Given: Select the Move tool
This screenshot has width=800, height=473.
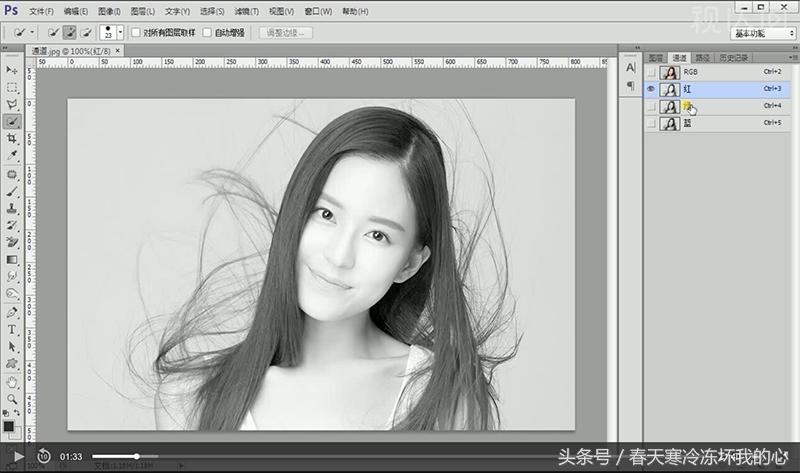Looking at the screenshot, I should click(12, 69).
